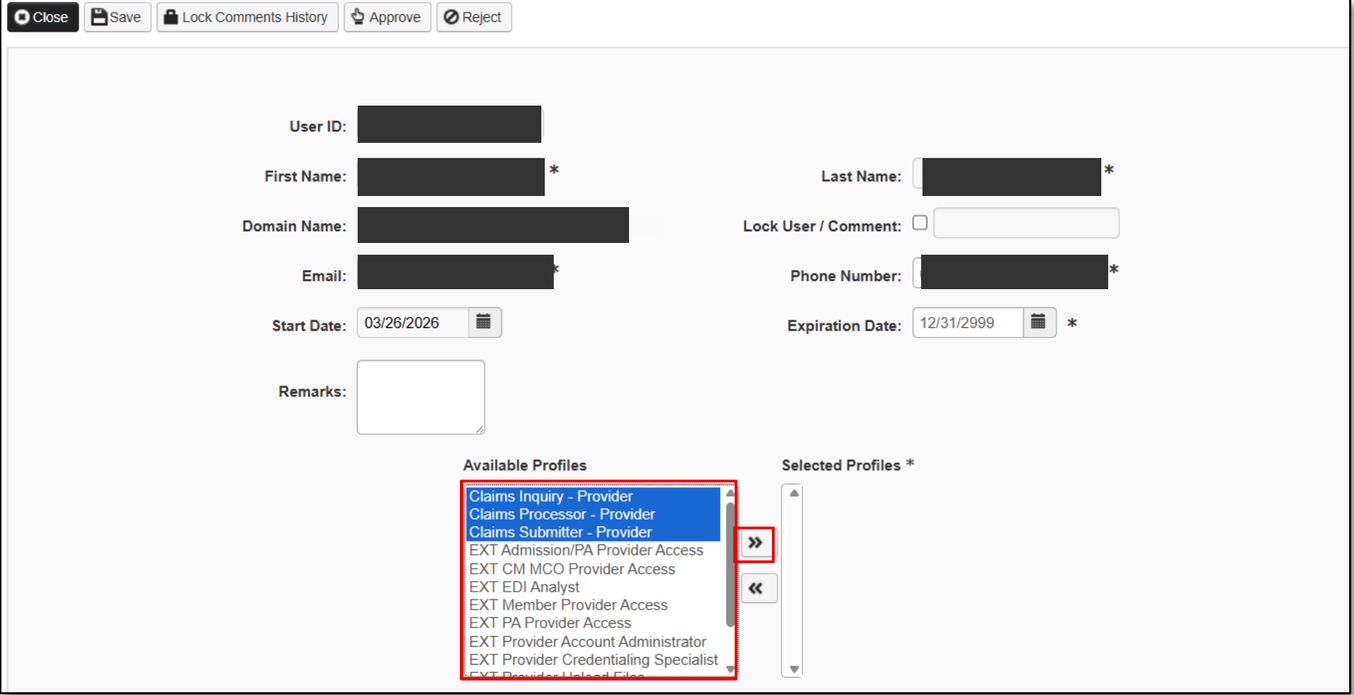Image resolution: width=1354 pixels, height=695 pixels.
Task: Save the user record
Action: 117,17
